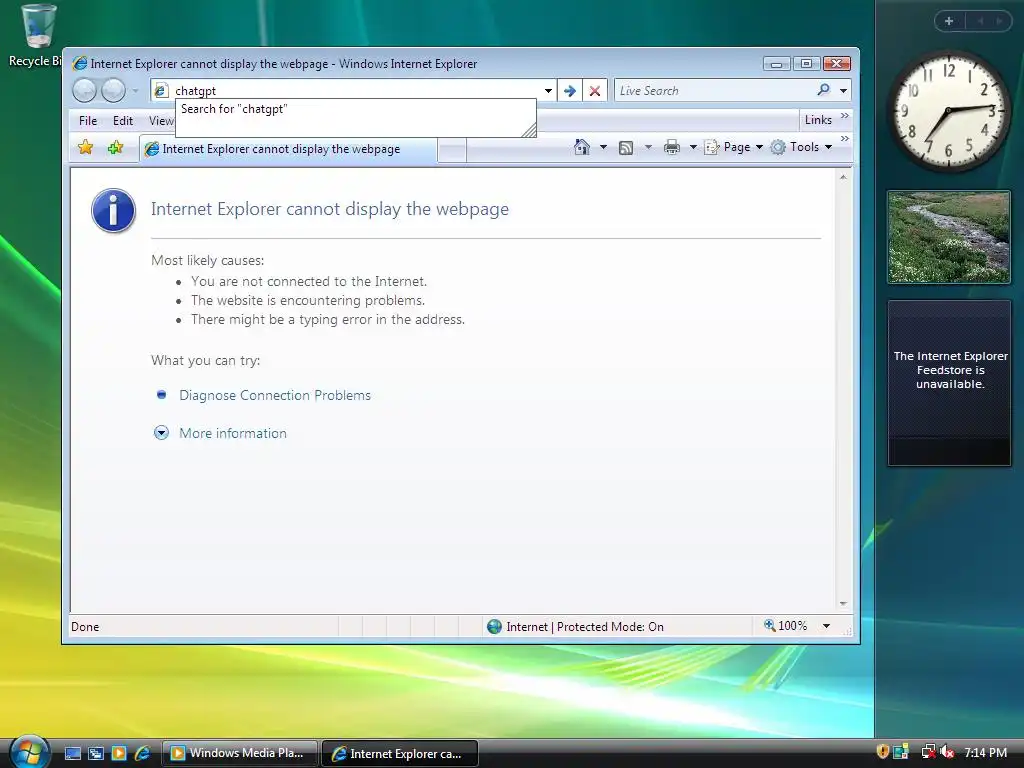Open the zoom level dropdown arrow
Screen dimensions: 1024x768
826,626
